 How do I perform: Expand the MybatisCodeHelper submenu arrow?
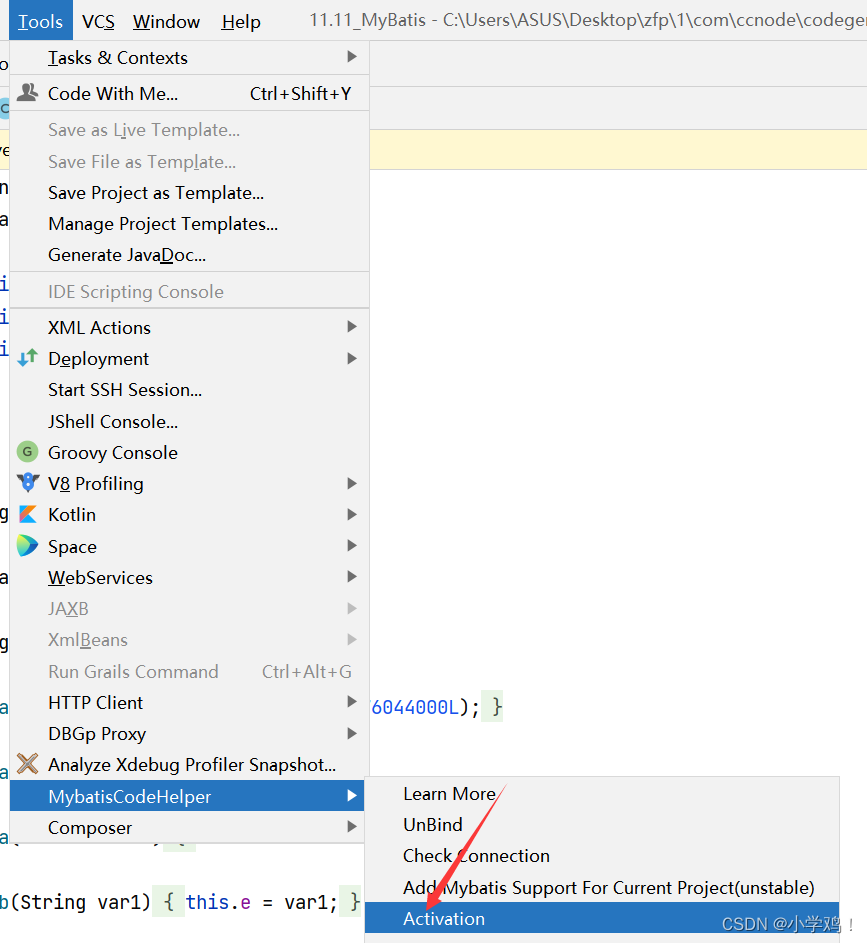(x=352, y=796)
